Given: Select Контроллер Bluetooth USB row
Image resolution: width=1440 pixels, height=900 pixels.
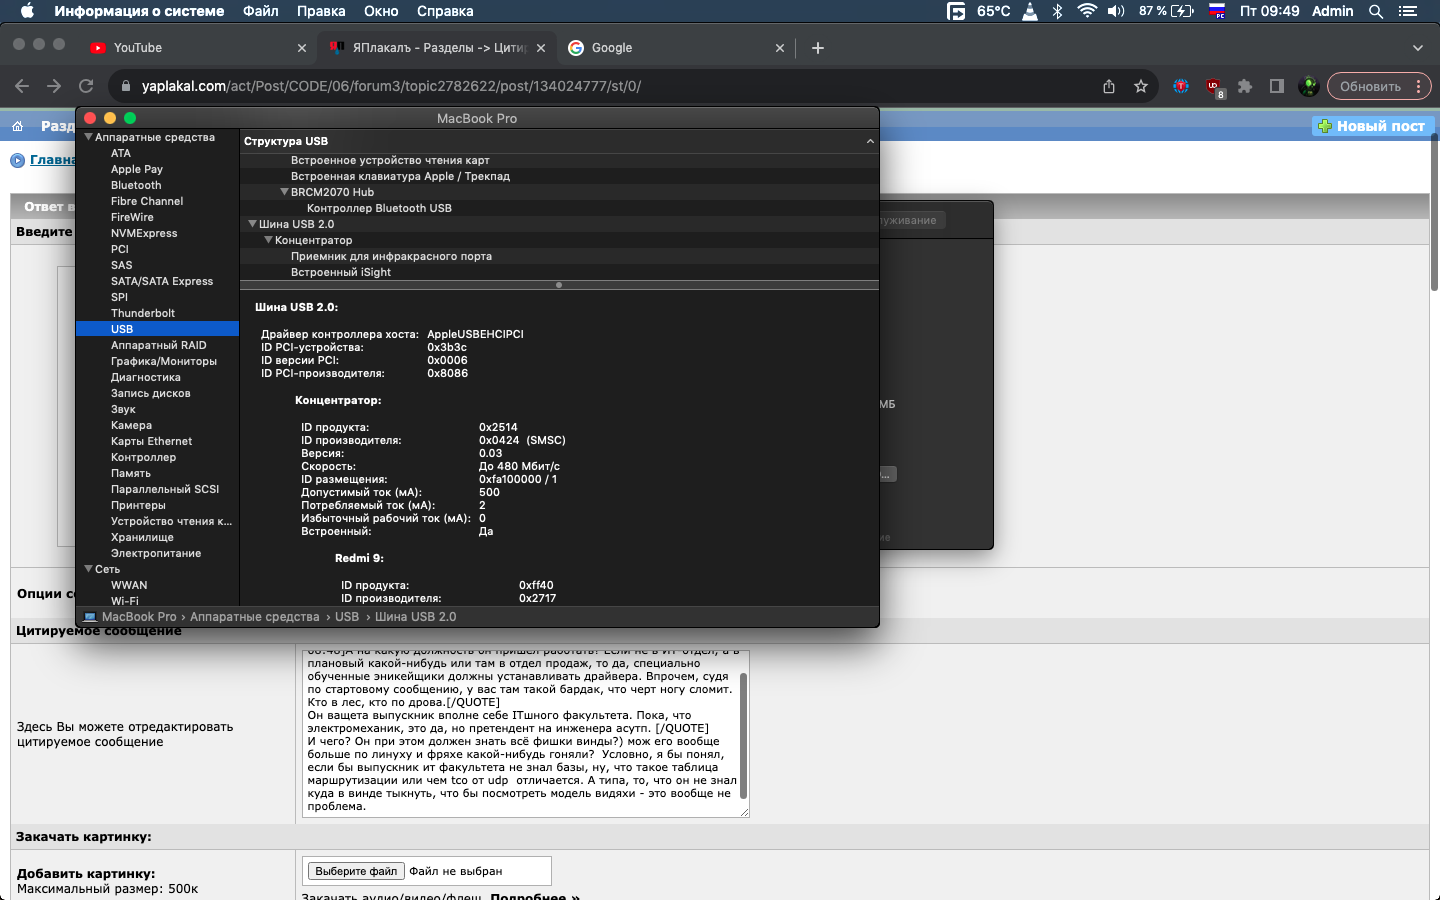Looking at the screenshot, I should click(559, 208).
